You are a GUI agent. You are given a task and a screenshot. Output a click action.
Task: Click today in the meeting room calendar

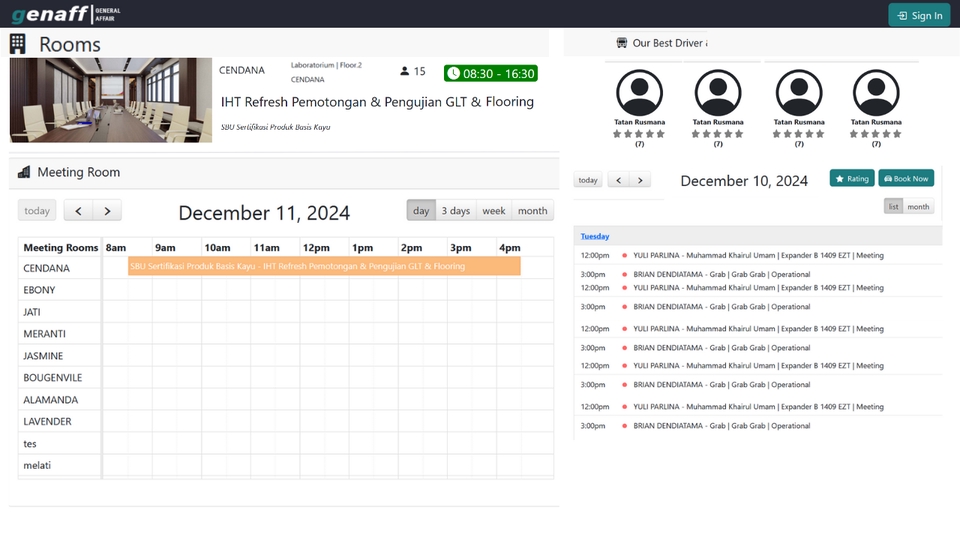click(x=37, y=211)
